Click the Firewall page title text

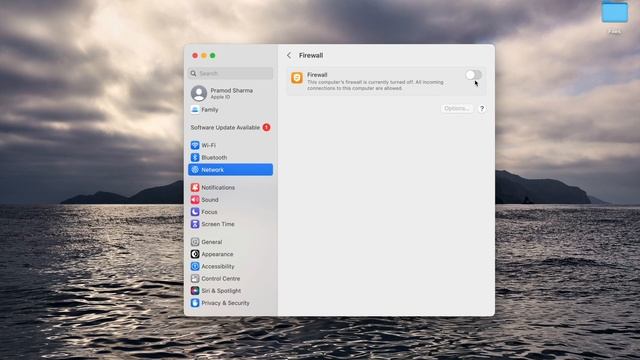(311, 56)
